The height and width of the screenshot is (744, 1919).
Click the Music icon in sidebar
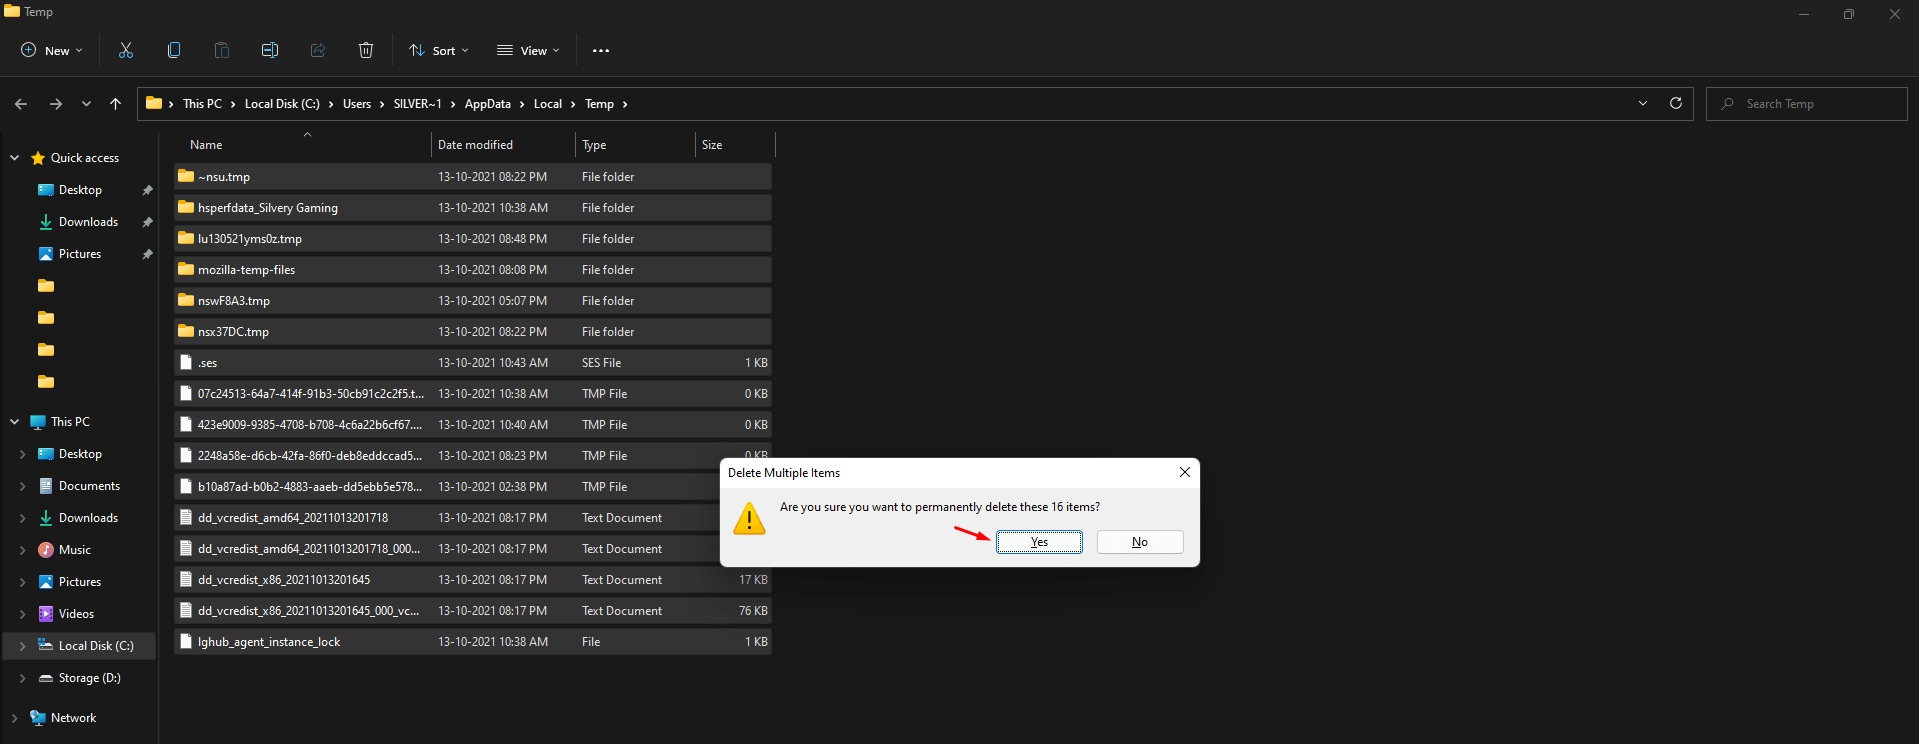[46, 550]
